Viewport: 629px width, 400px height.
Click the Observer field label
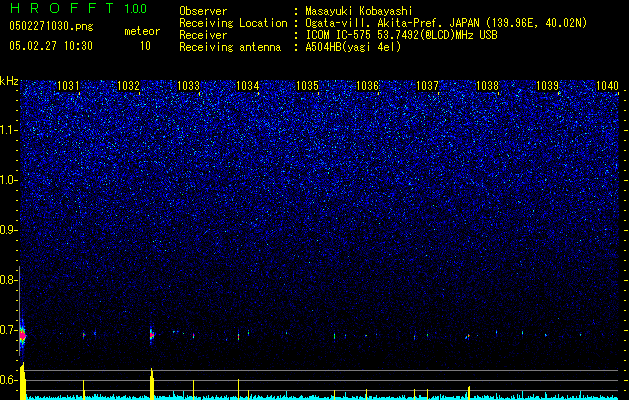point(203,11)
